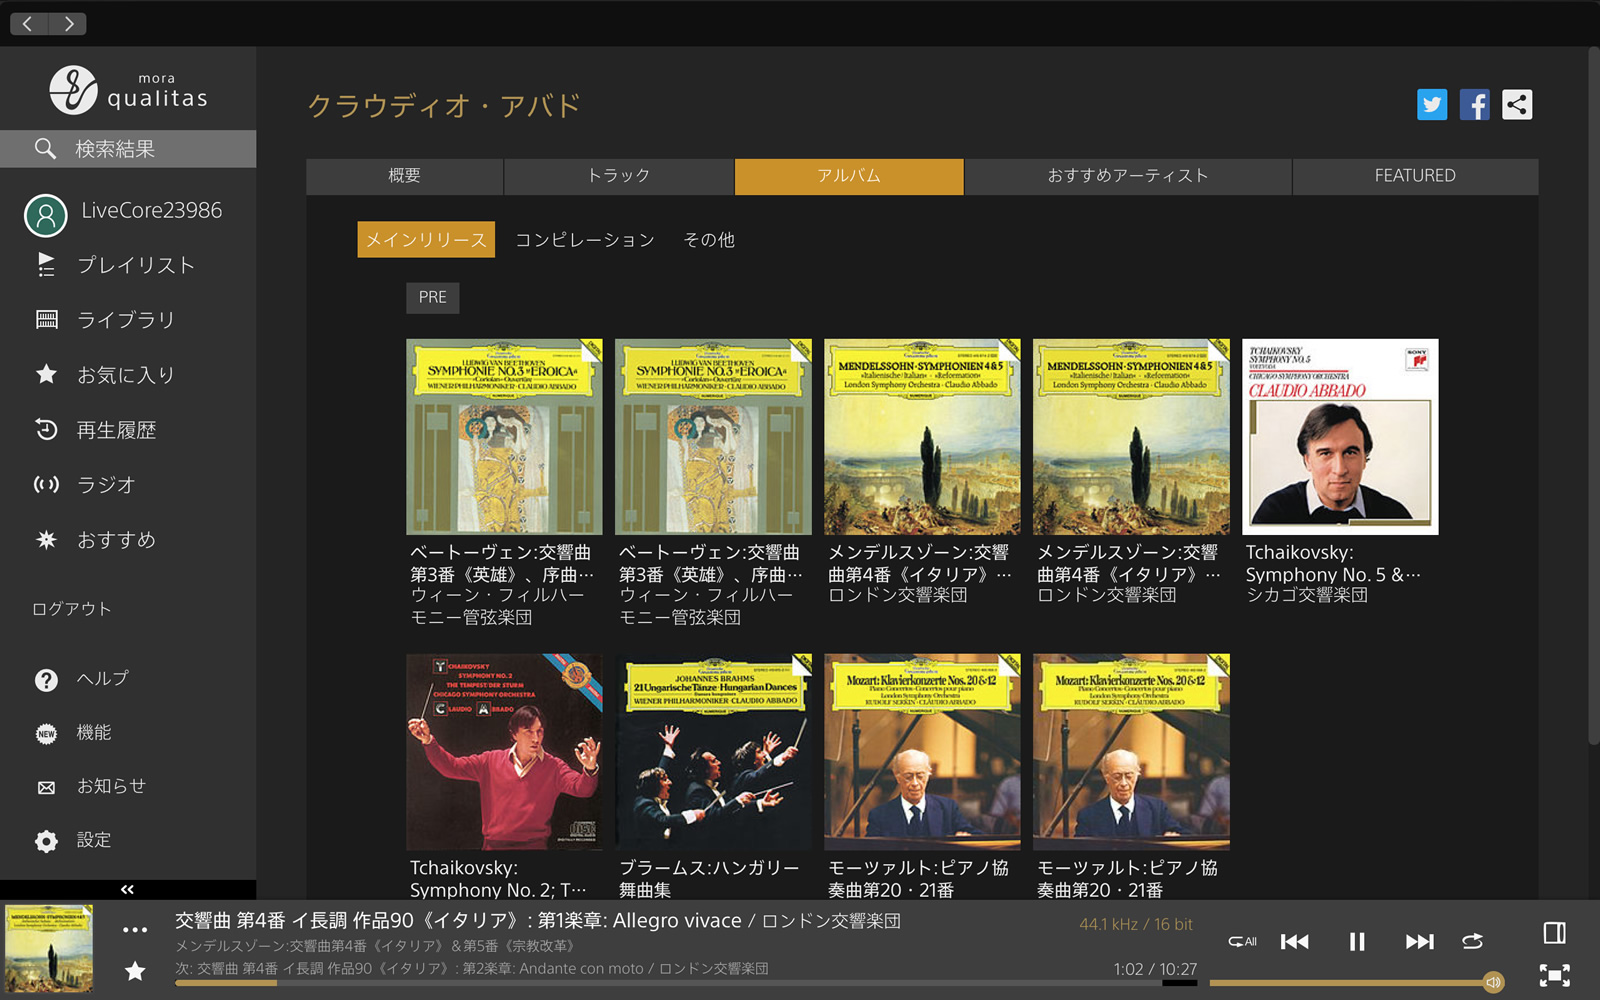Click the page vertical scrollbar
This screenshot has width=1600, height=1000.
(x=1593, y=395)
